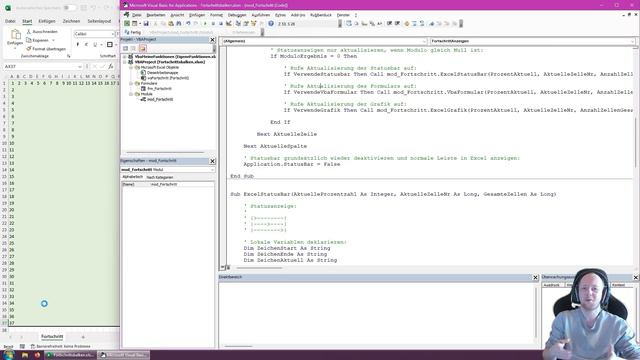Click View Code icon in Project panel
Image resolution: width=640 pixels, height=360 pixels.
(126, 48)
